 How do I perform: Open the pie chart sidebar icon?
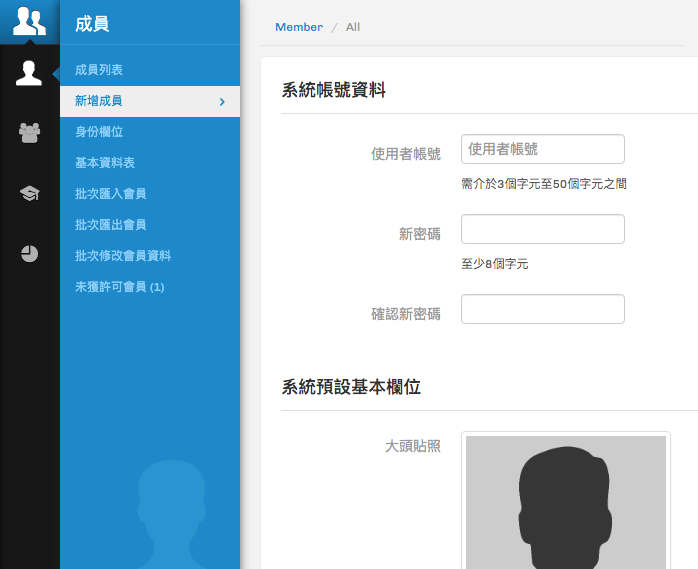tap(29, 253)
